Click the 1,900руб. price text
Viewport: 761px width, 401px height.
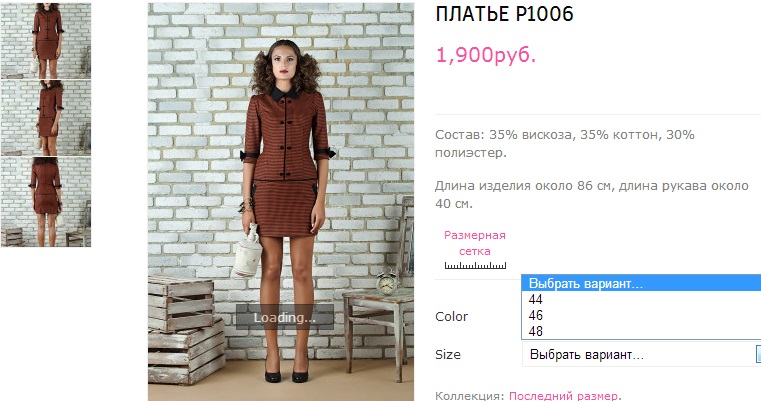coord(486,55)
